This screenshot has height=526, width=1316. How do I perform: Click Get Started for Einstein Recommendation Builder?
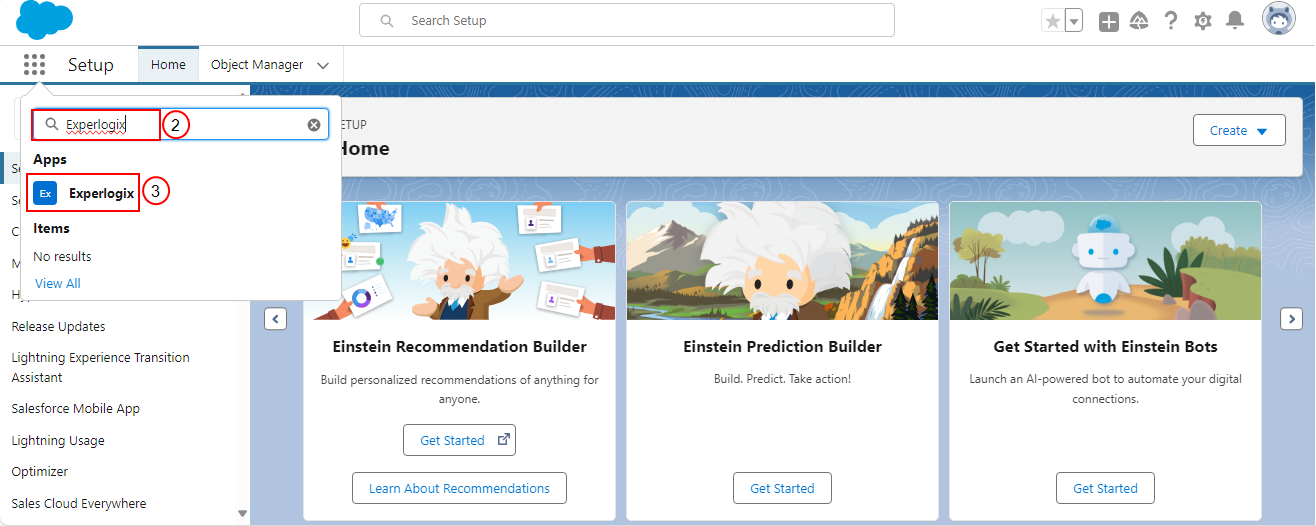(459, 440)
